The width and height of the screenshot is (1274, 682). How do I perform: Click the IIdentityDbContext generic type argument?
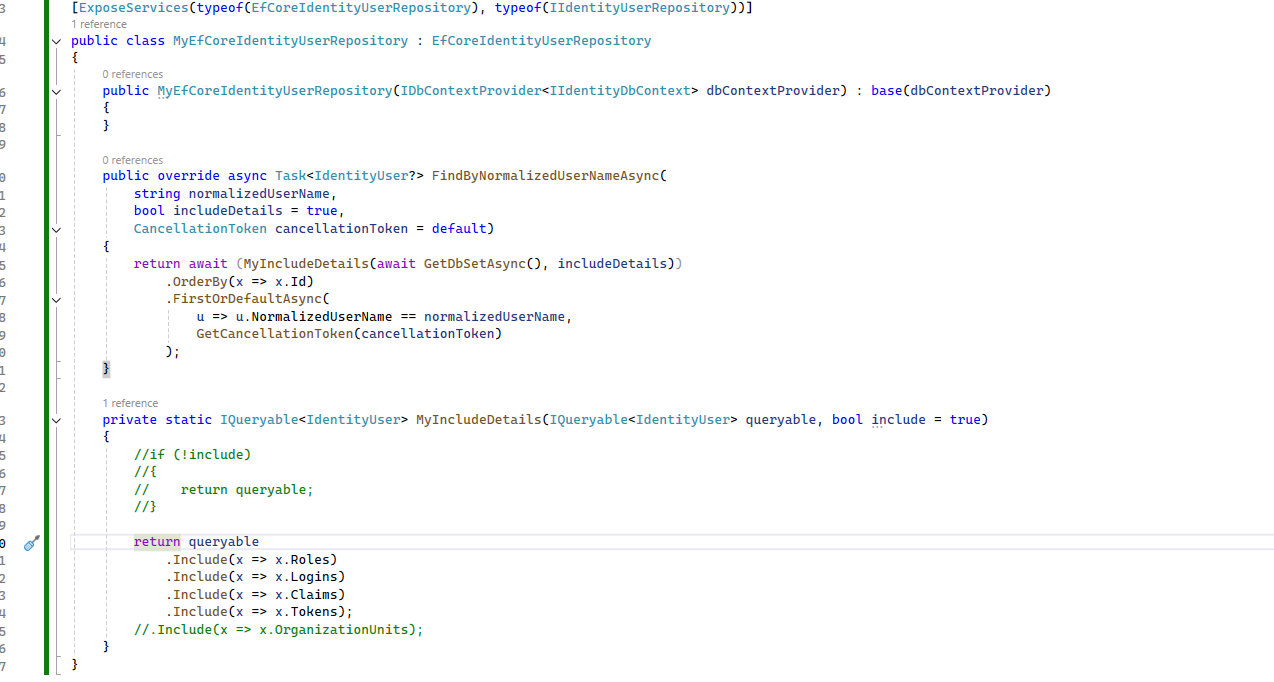point(620,91)
